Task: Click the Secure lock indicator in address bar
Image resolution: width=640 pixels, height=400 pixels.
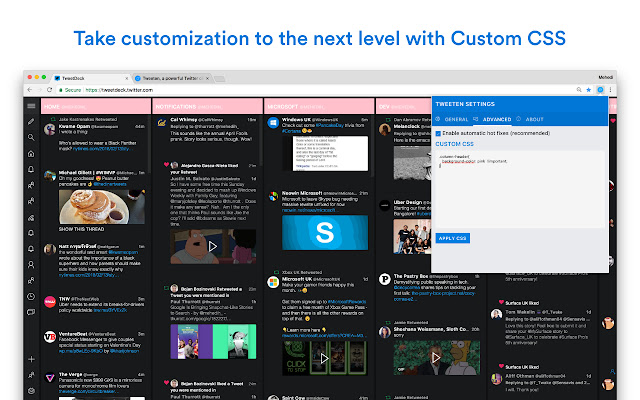Action: tap(70, 90)
